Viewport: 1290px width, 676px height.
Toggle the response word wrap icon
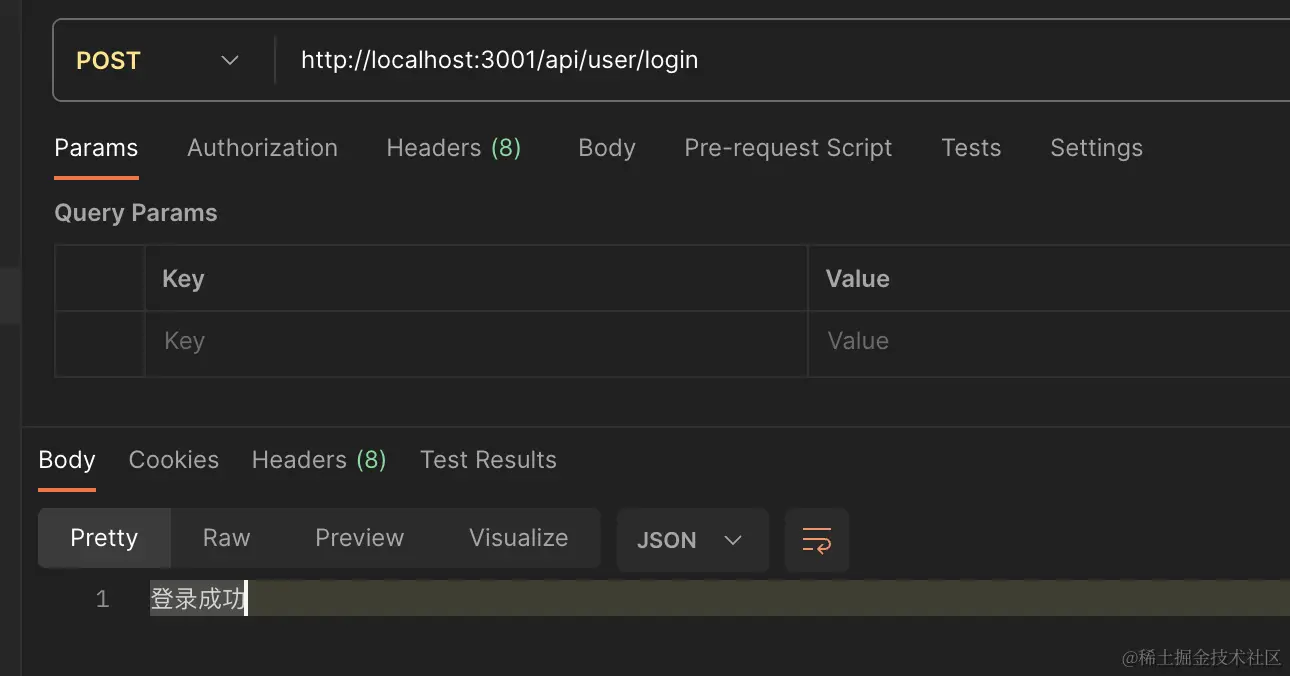click(817, 540)
